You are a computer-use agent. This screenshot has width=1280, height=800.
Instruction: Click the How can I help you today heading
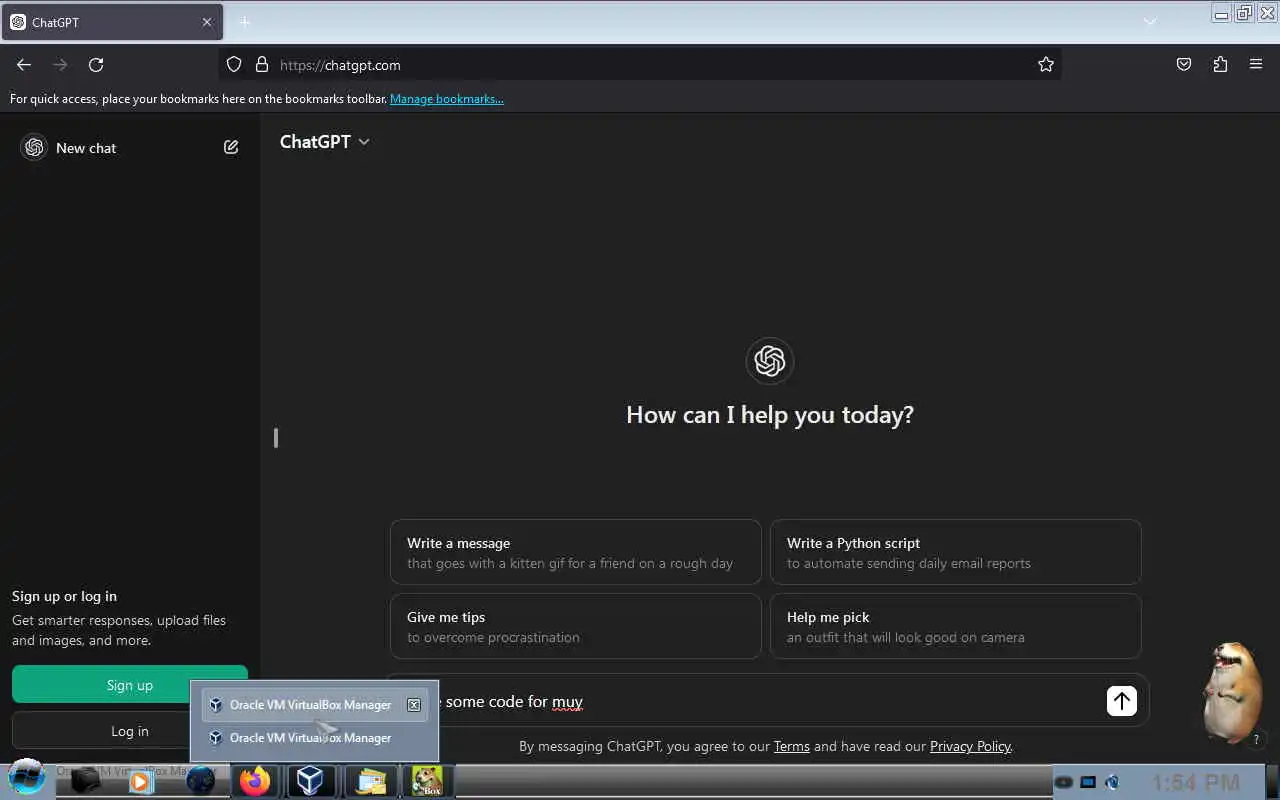(x=770, y=415)
